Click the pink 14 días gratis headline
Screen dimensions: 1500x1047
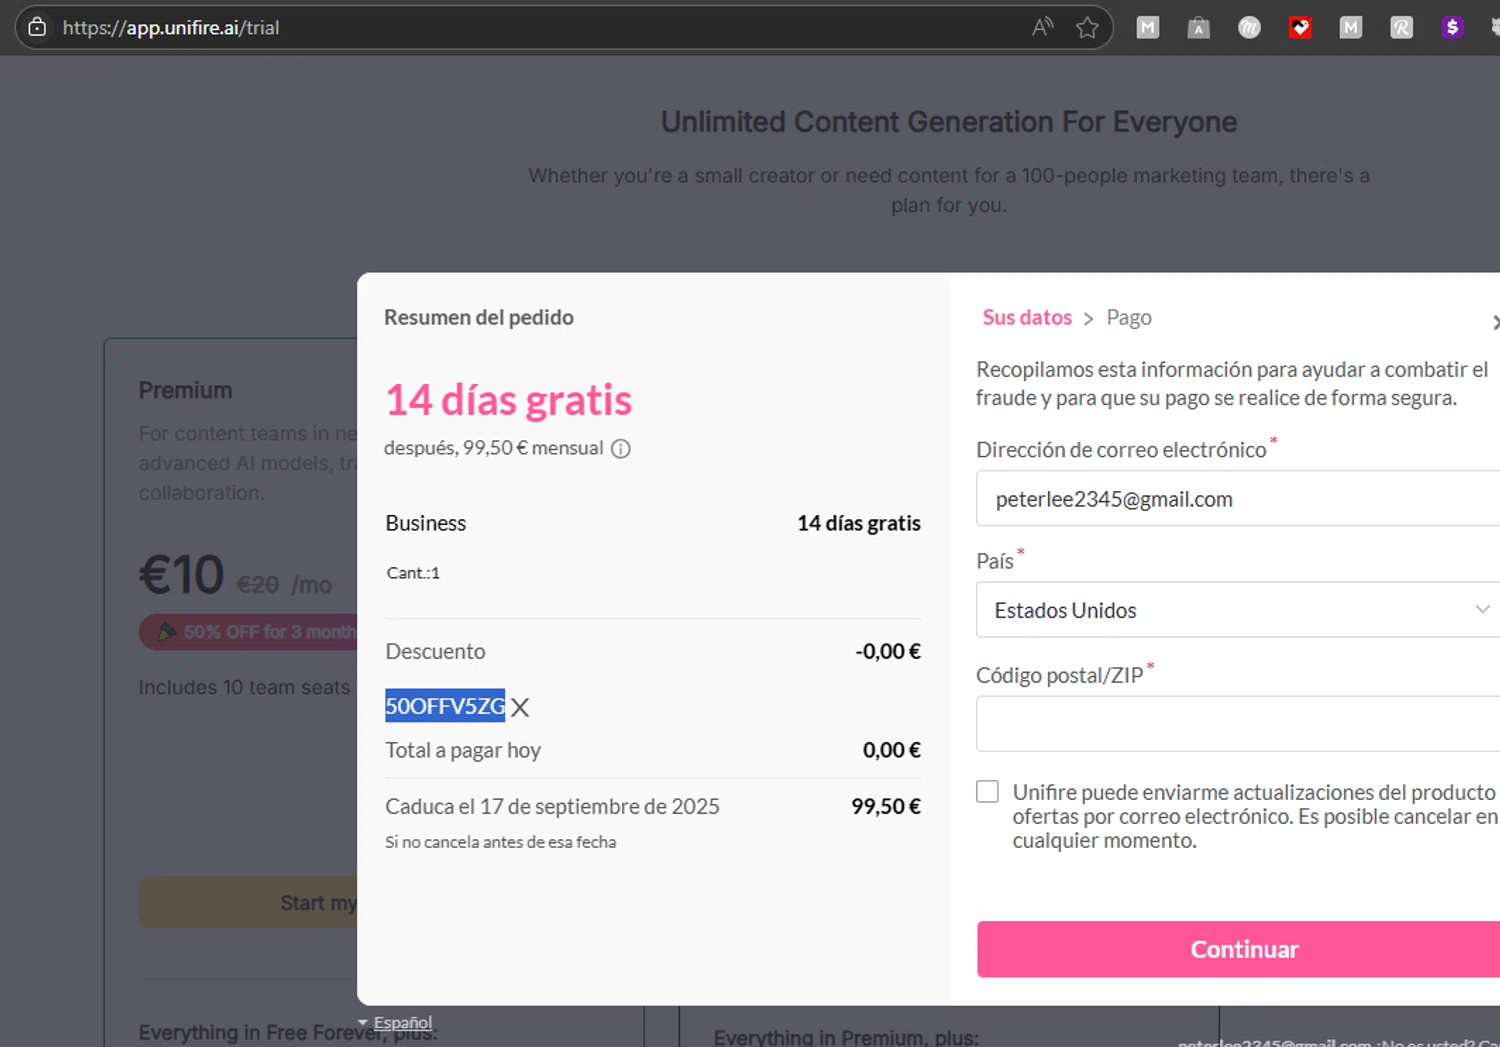coord(509,400)
